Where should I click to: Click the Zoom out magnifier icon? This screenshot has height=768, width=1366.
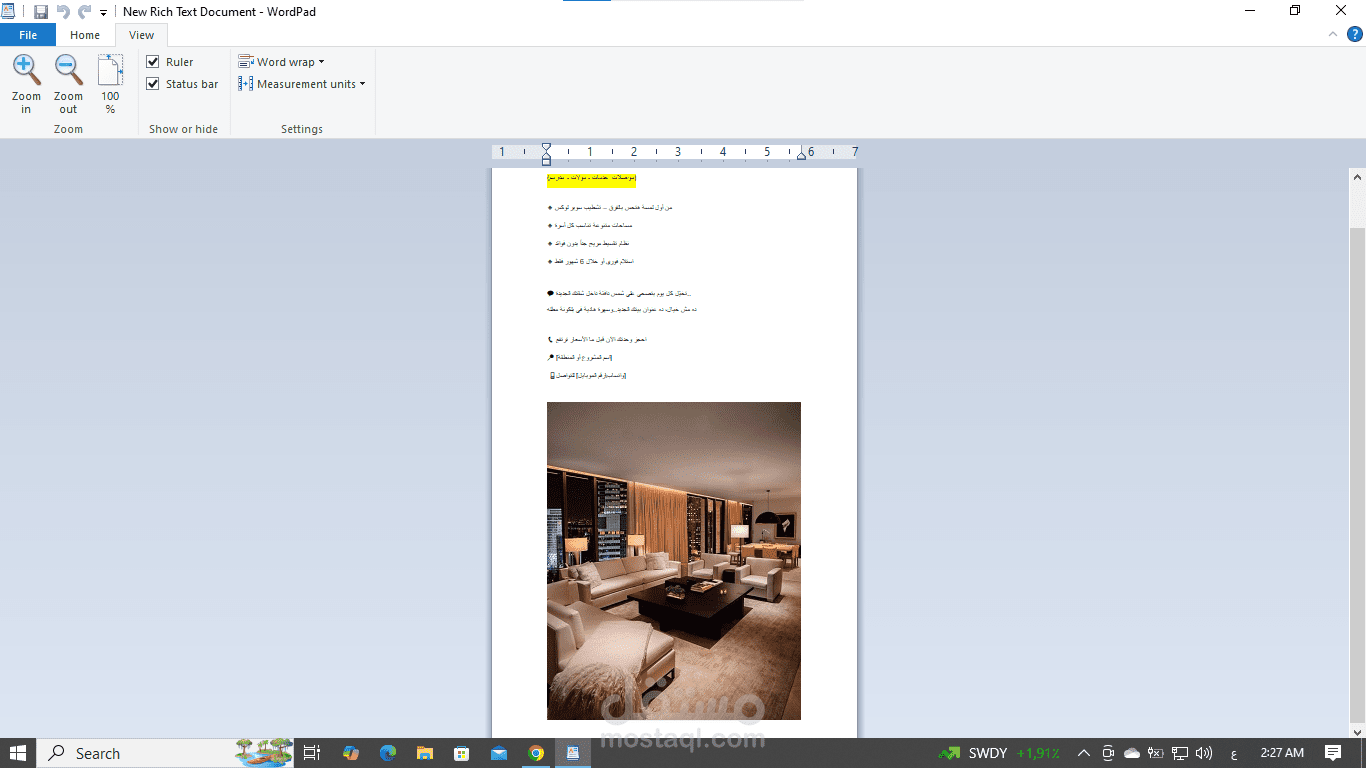(x=68, y=70)
